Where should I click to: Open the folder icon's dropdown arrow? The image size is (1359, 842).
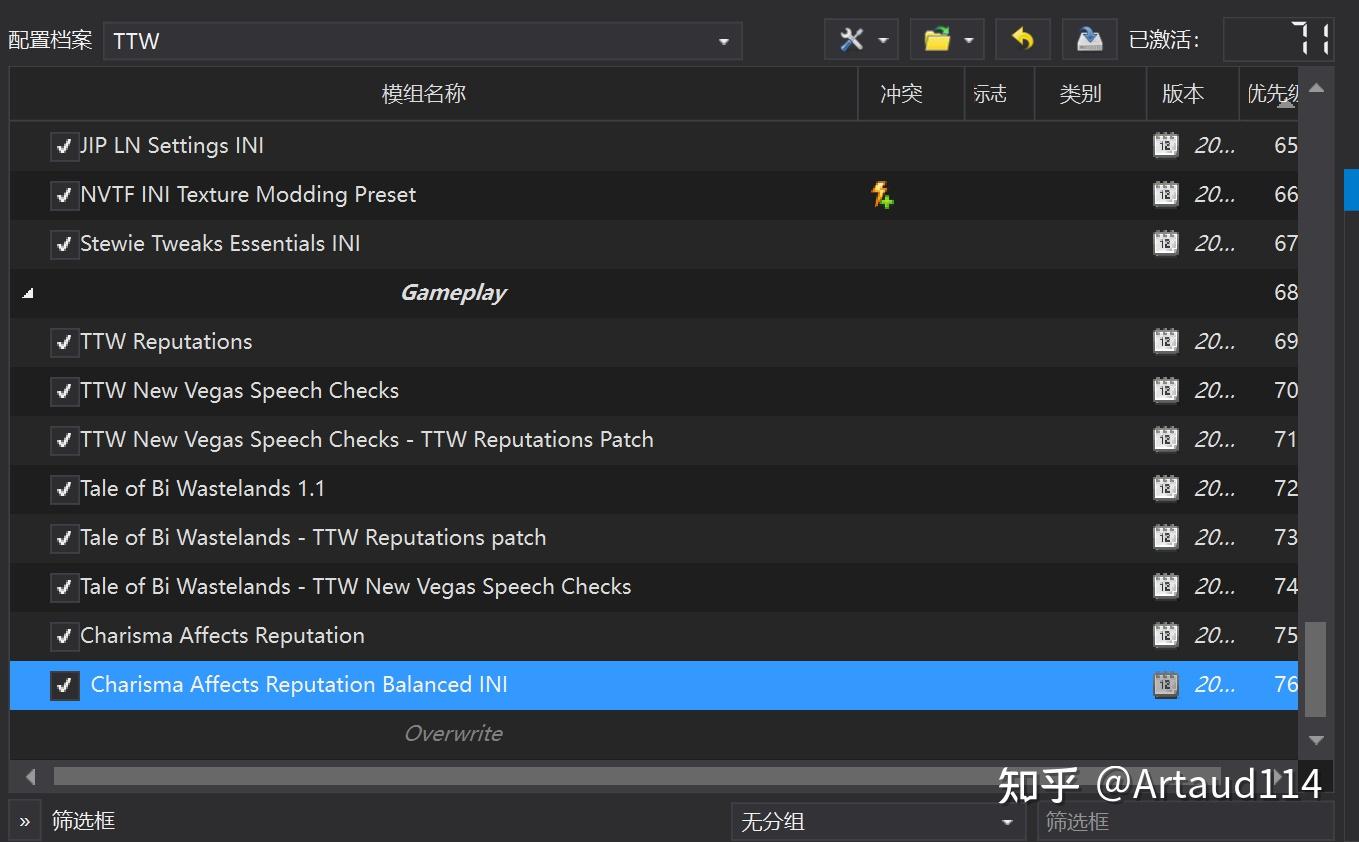tap(967, 39)
